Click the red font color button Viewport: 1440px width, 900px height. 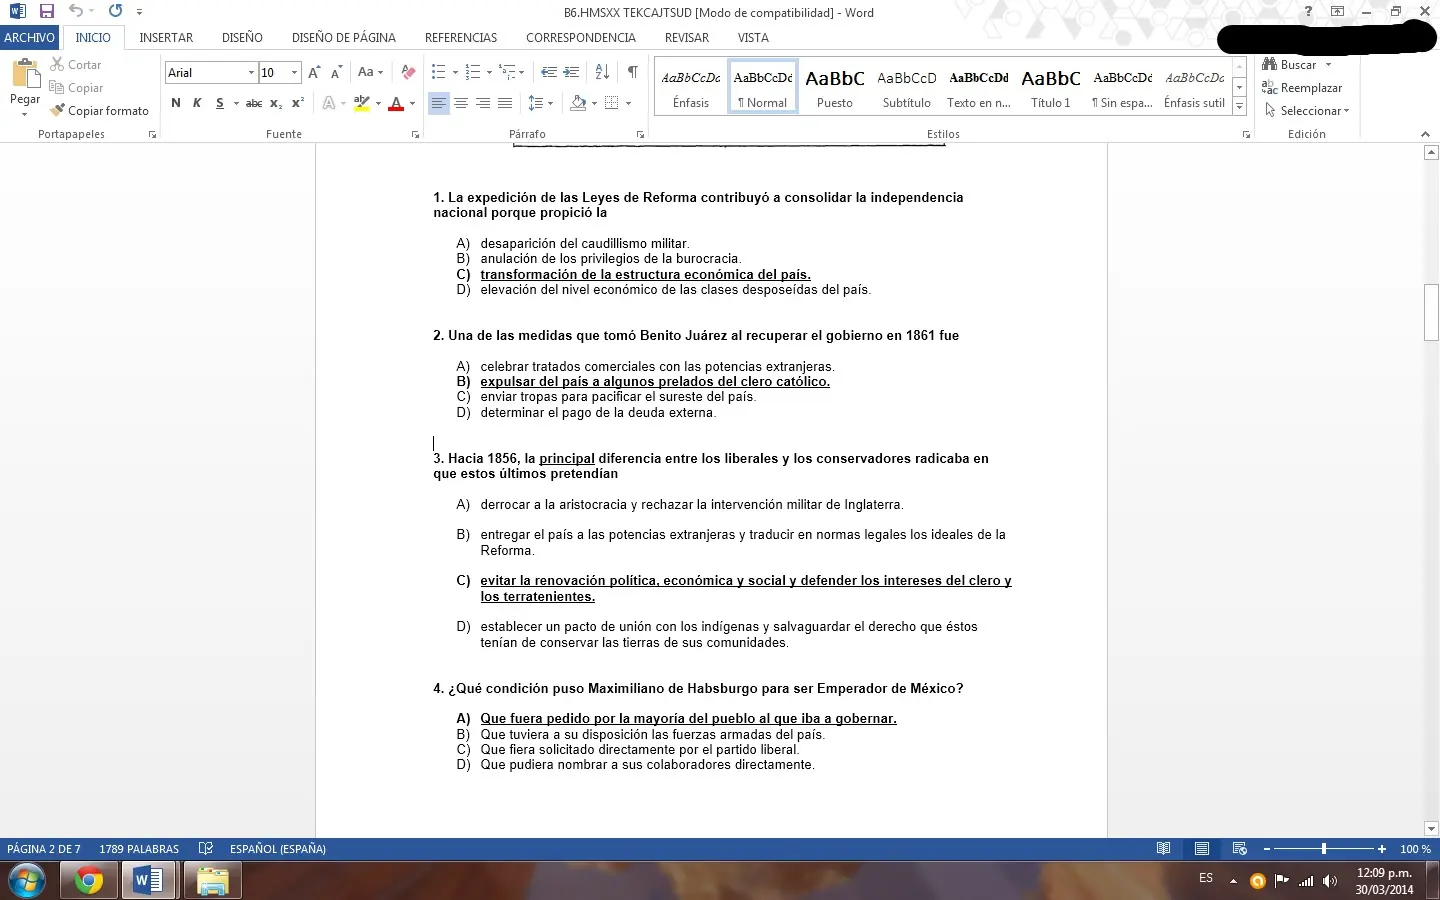[x=396, y=103]
